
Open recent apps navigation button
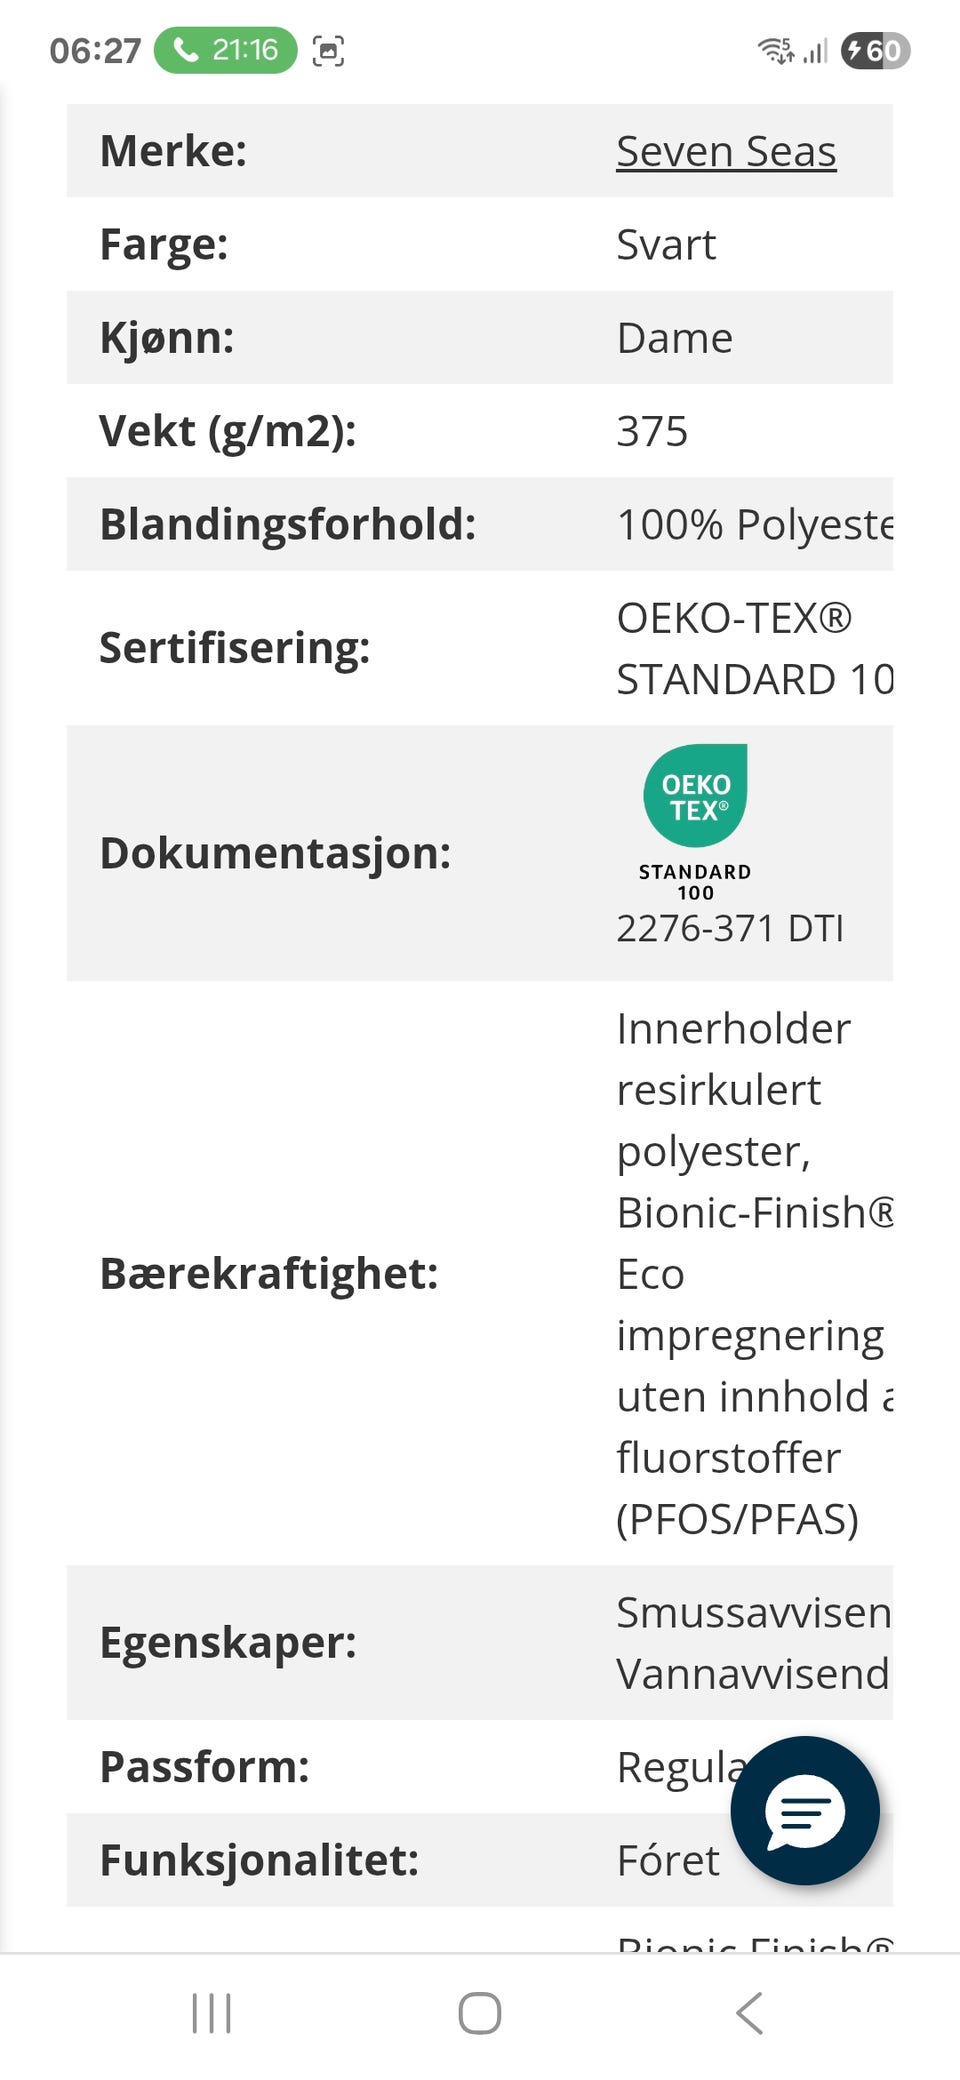211,2013
